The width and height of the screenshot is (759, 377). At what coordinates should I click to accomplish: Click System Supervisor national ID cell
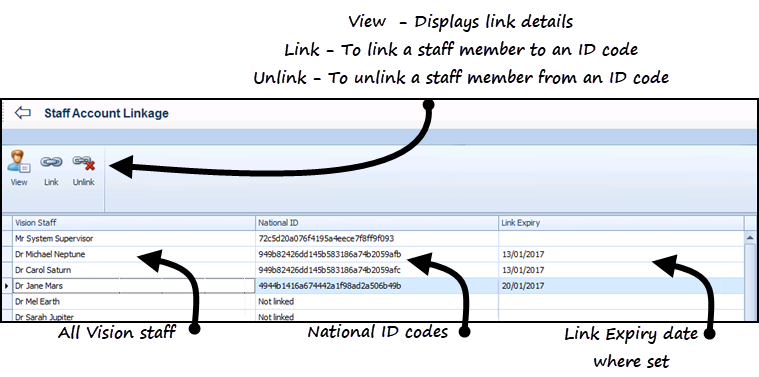point(377,238)
